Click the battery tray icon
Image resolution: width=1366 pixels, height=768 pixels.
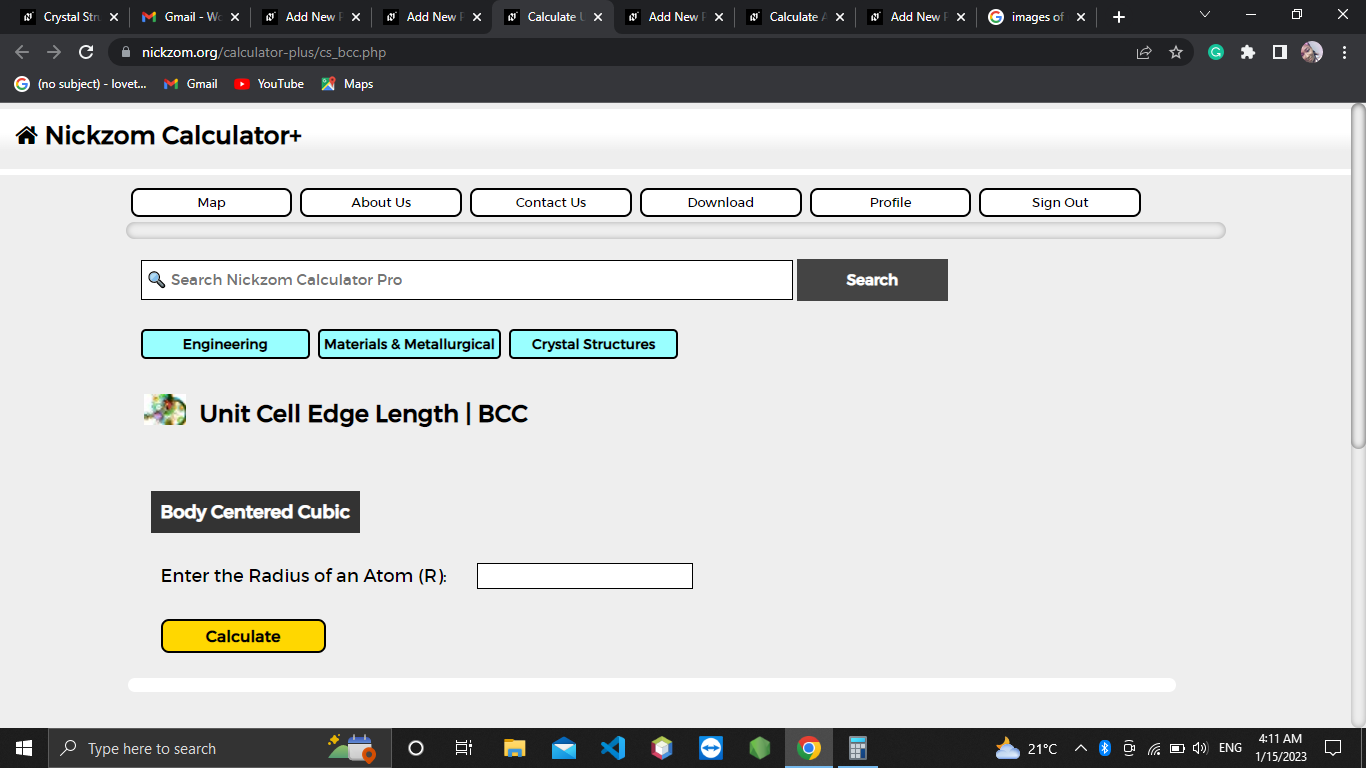tap(1177, 748)
